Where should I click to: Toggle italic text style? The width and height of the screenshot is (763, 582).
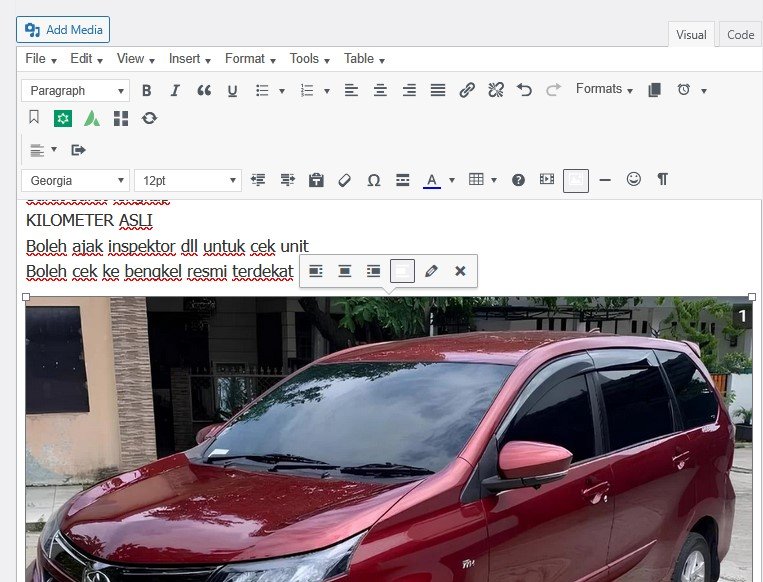coord(175,91)
